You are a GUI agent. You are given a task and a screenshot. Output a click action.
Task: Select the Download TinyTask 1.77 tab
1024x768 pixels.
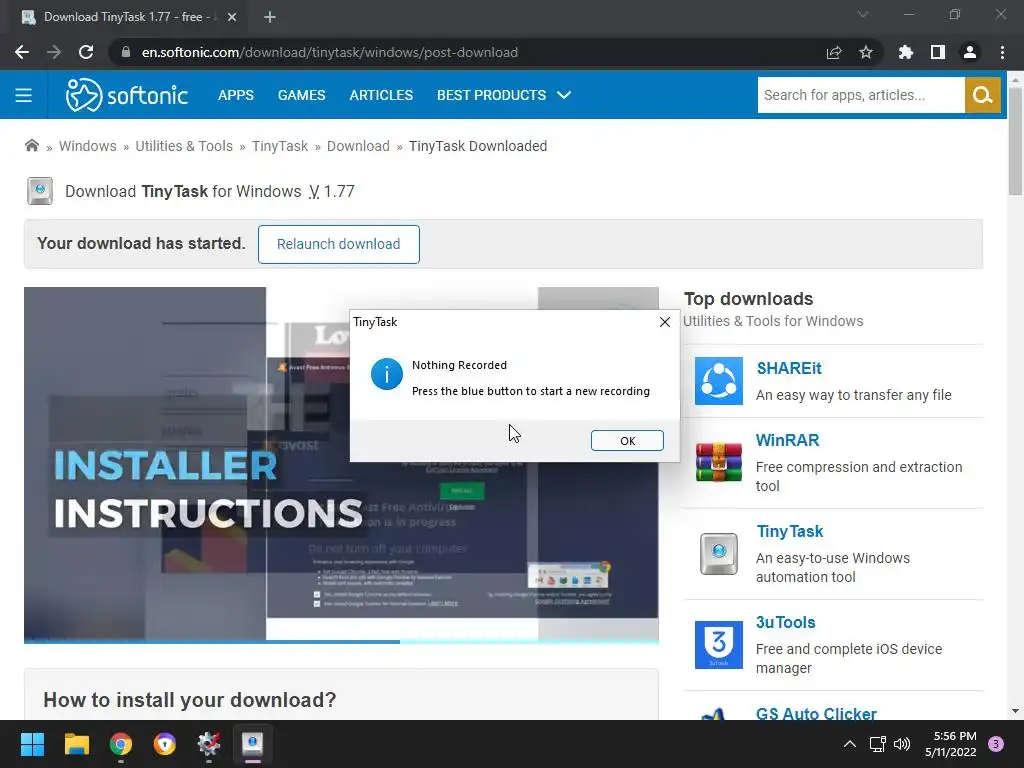coord(127,17)
